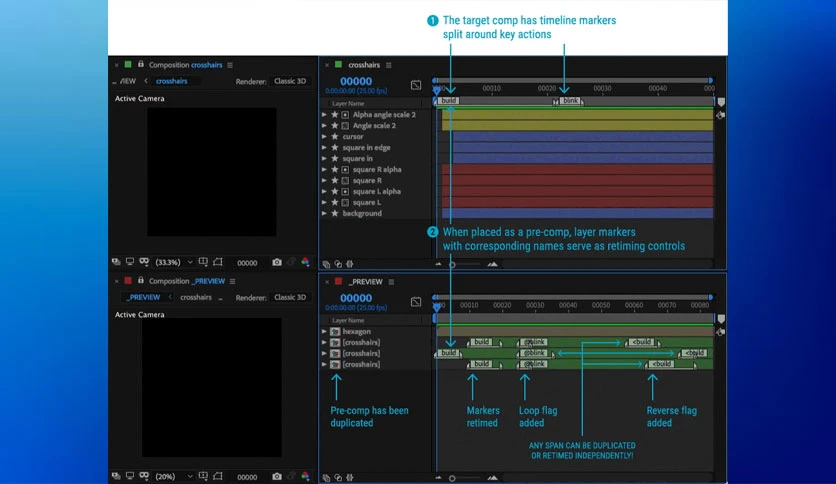The width and height of the screenshot is (836, 484).
Task: Adjust zoom slider in crosshairs timeline
Action: (452, 264)
